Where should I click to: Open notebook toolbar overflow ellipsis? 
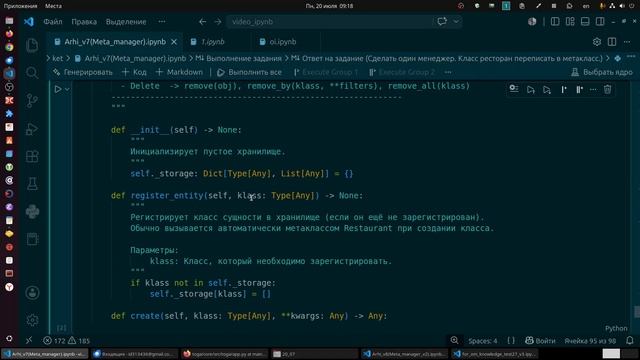click(448, 72)
